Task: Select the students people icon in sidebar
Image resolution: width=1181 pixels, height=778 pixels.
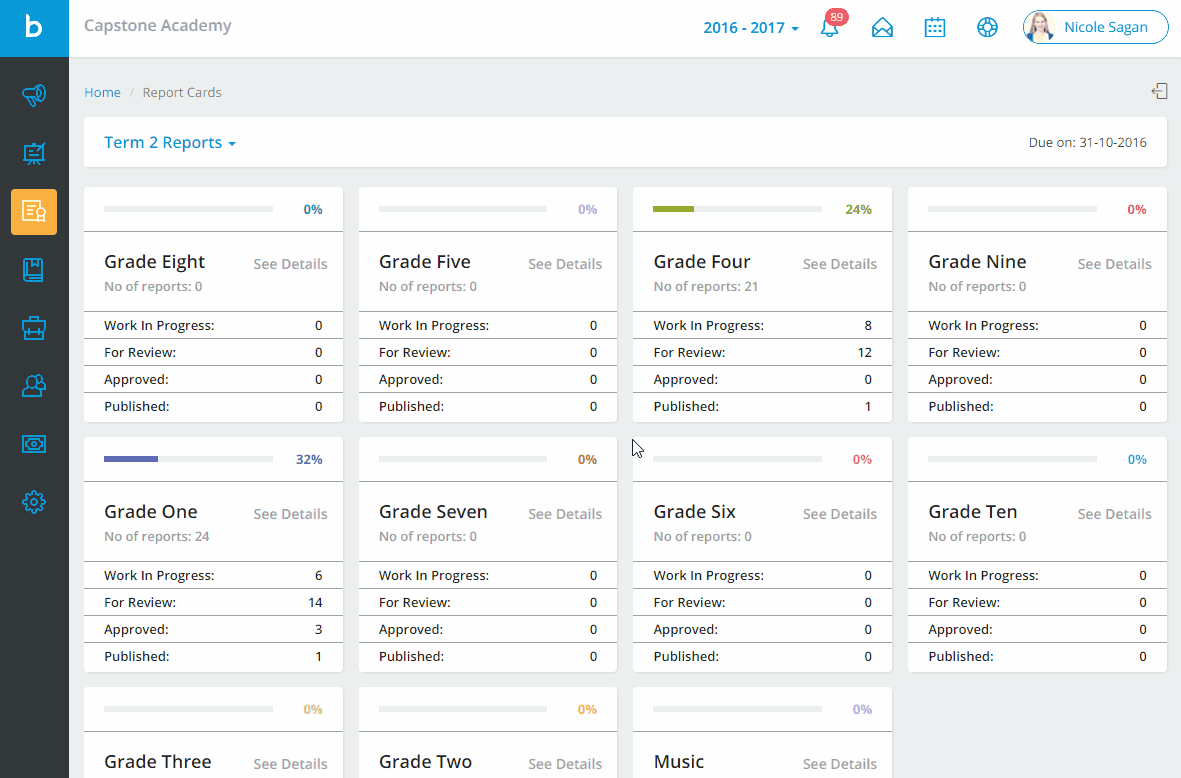Action: 34,385
